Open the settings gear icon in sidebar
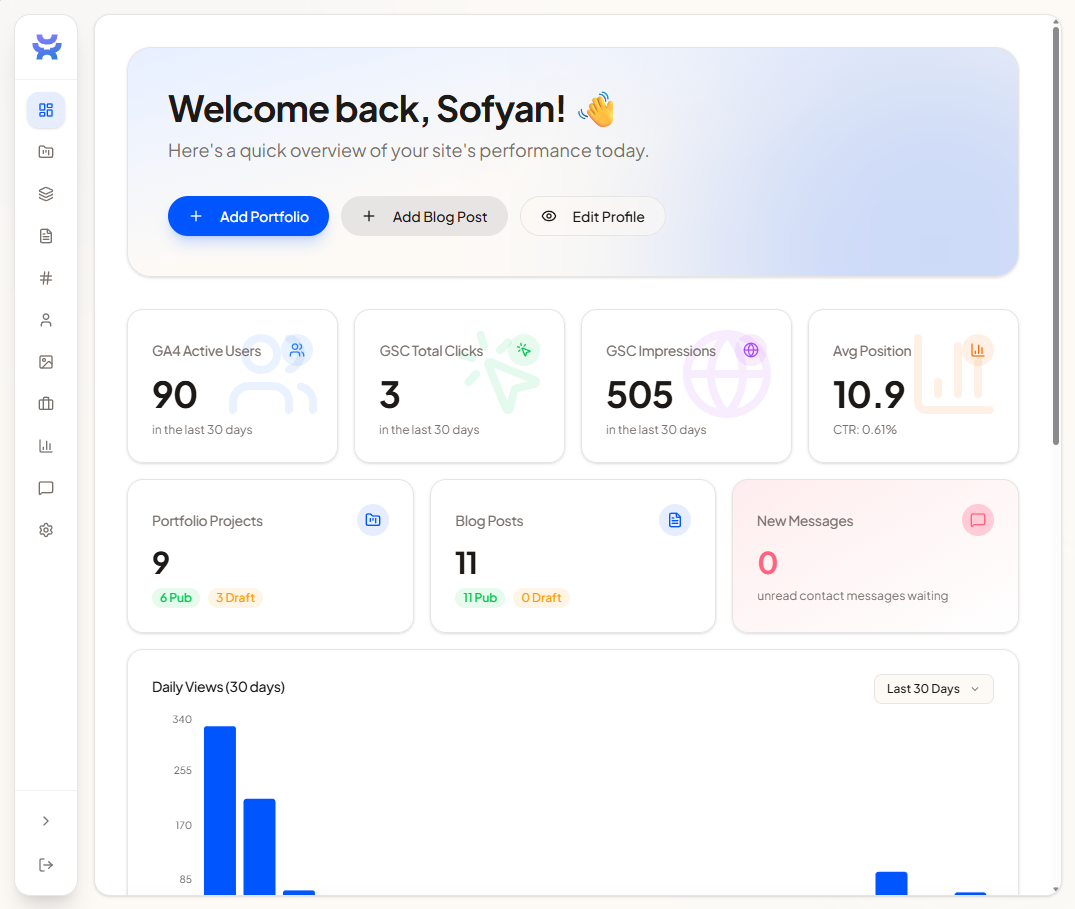 click(x=46, y=530)
